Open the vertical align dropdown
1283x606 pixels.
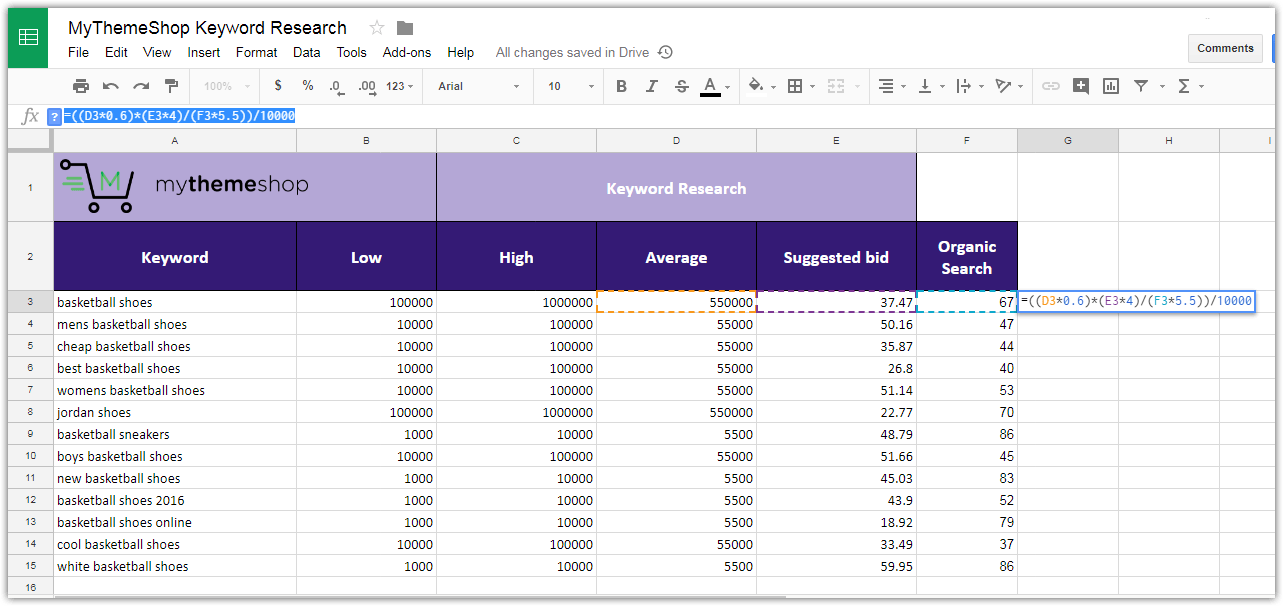coord(930,86)
